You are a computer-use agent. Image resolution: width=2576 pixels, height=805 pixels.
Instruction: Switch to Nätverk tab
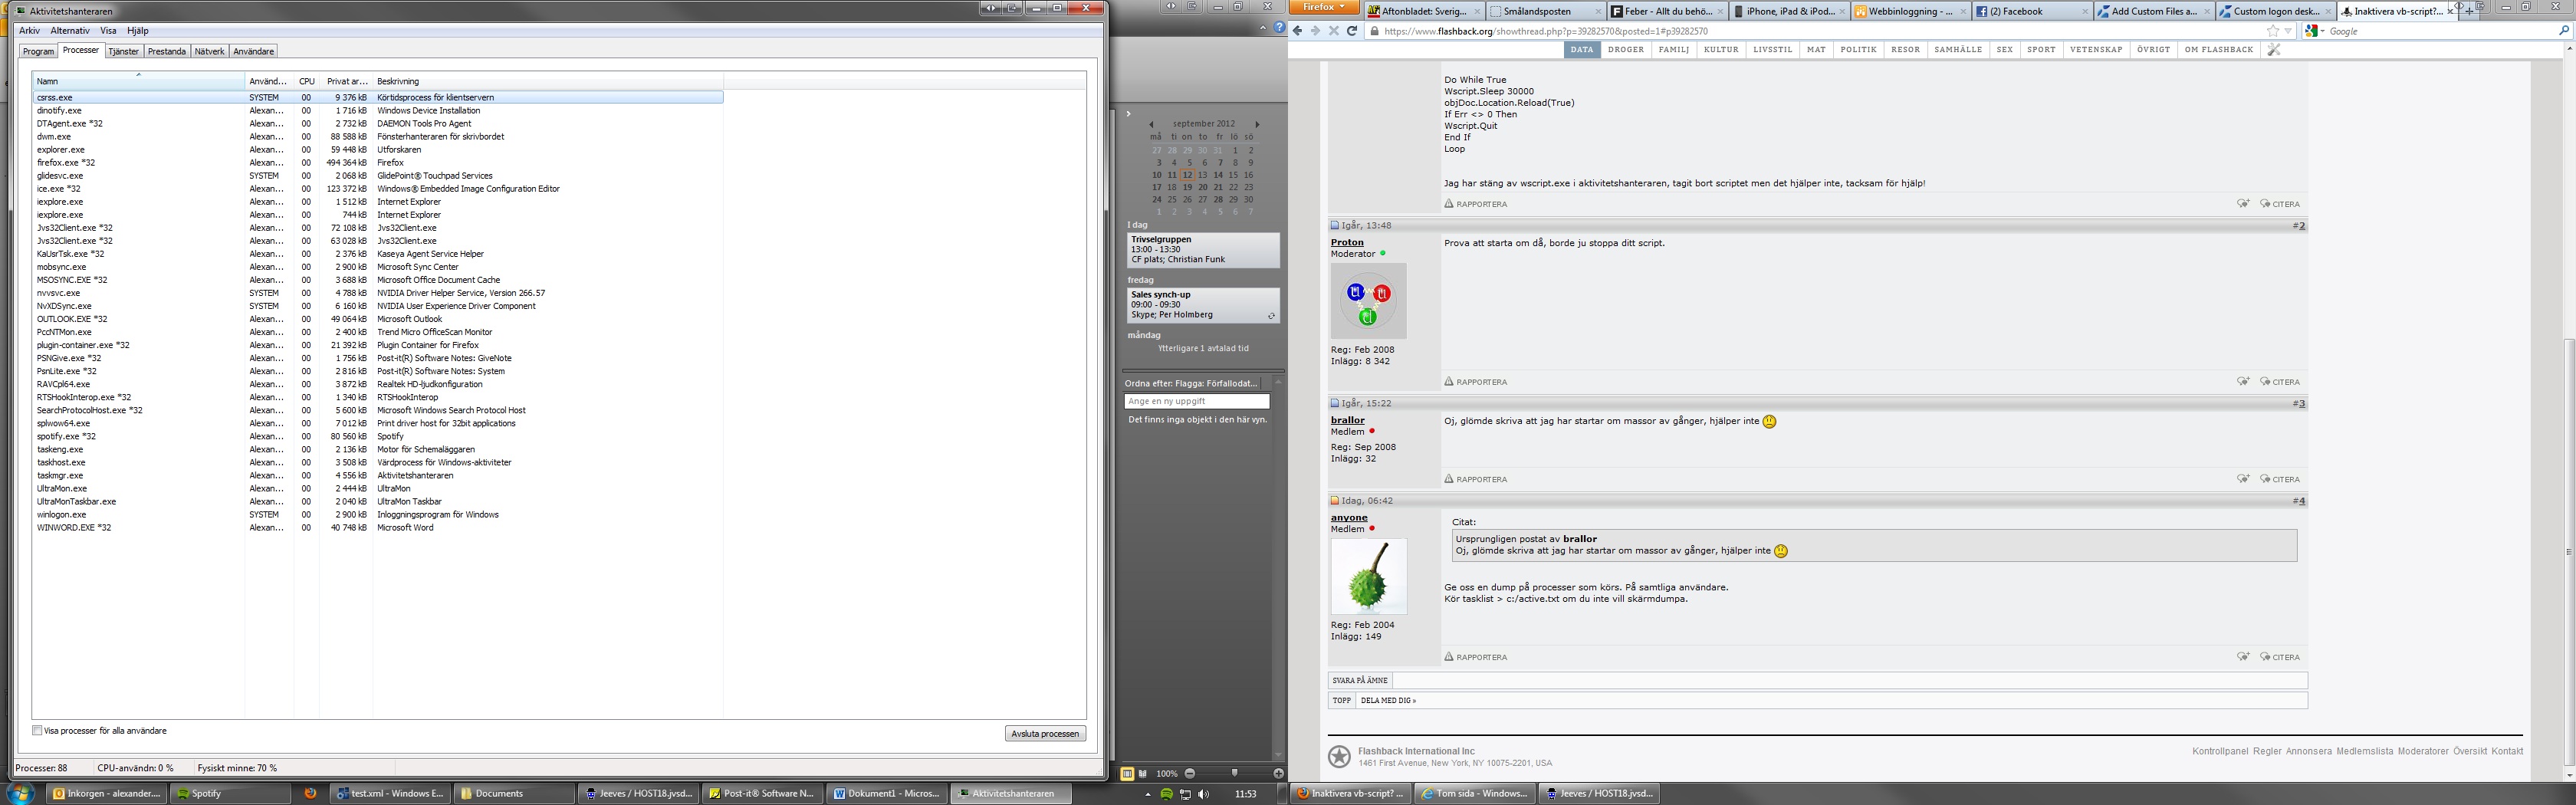coord(210,51)
